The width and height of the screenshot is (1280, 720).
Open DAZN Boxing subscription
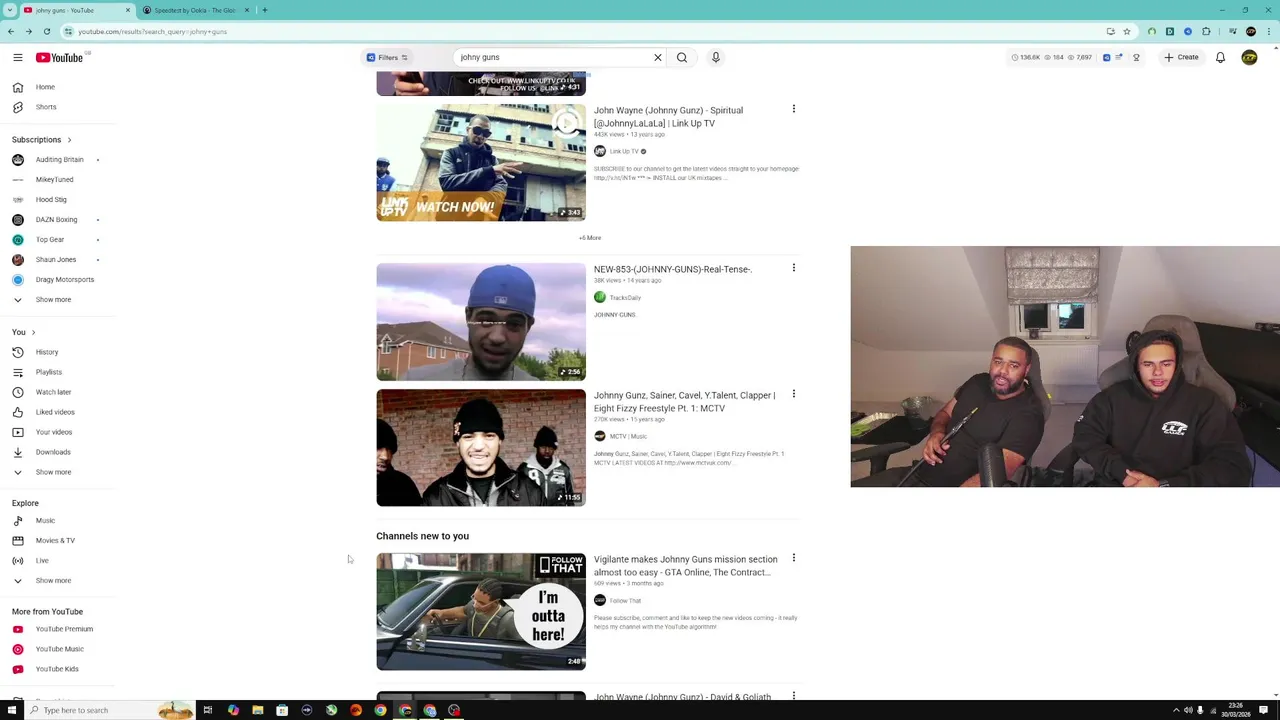(x=56, y=220)
